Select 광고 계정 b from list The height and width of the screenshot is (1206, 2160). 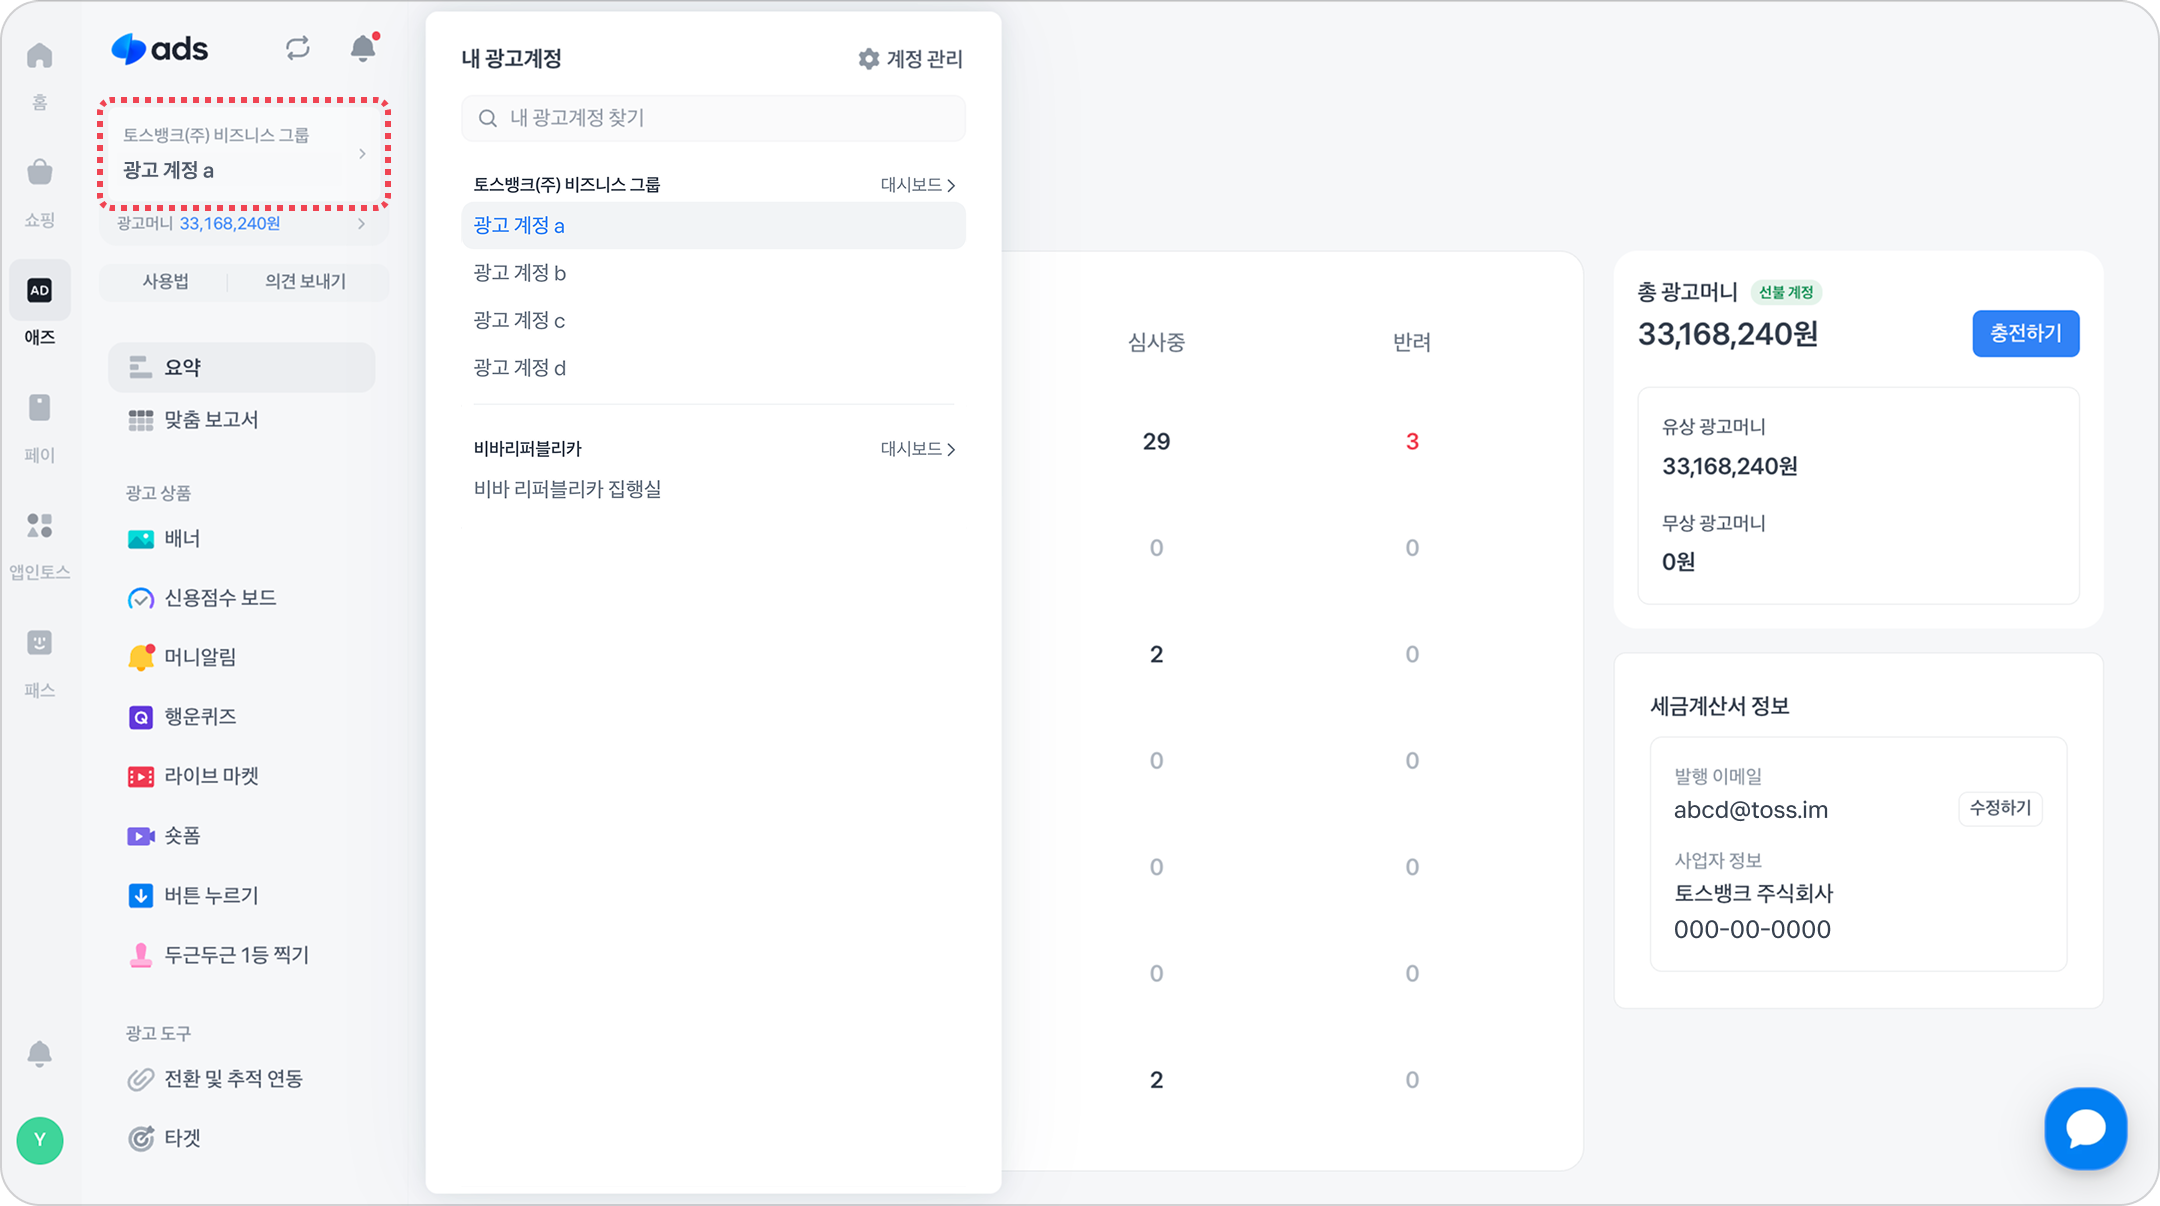(x=520, y=273)
